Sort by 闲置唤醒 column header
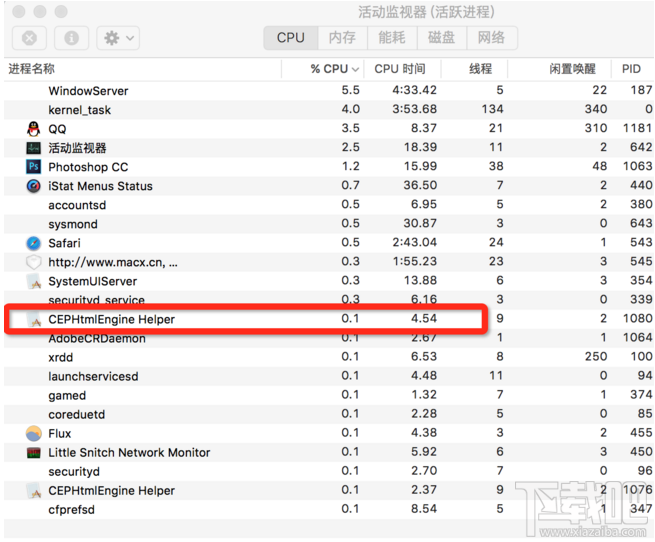The height and width of the screenshot is (542, 655). pyautogui.click(x=559, y=69)
